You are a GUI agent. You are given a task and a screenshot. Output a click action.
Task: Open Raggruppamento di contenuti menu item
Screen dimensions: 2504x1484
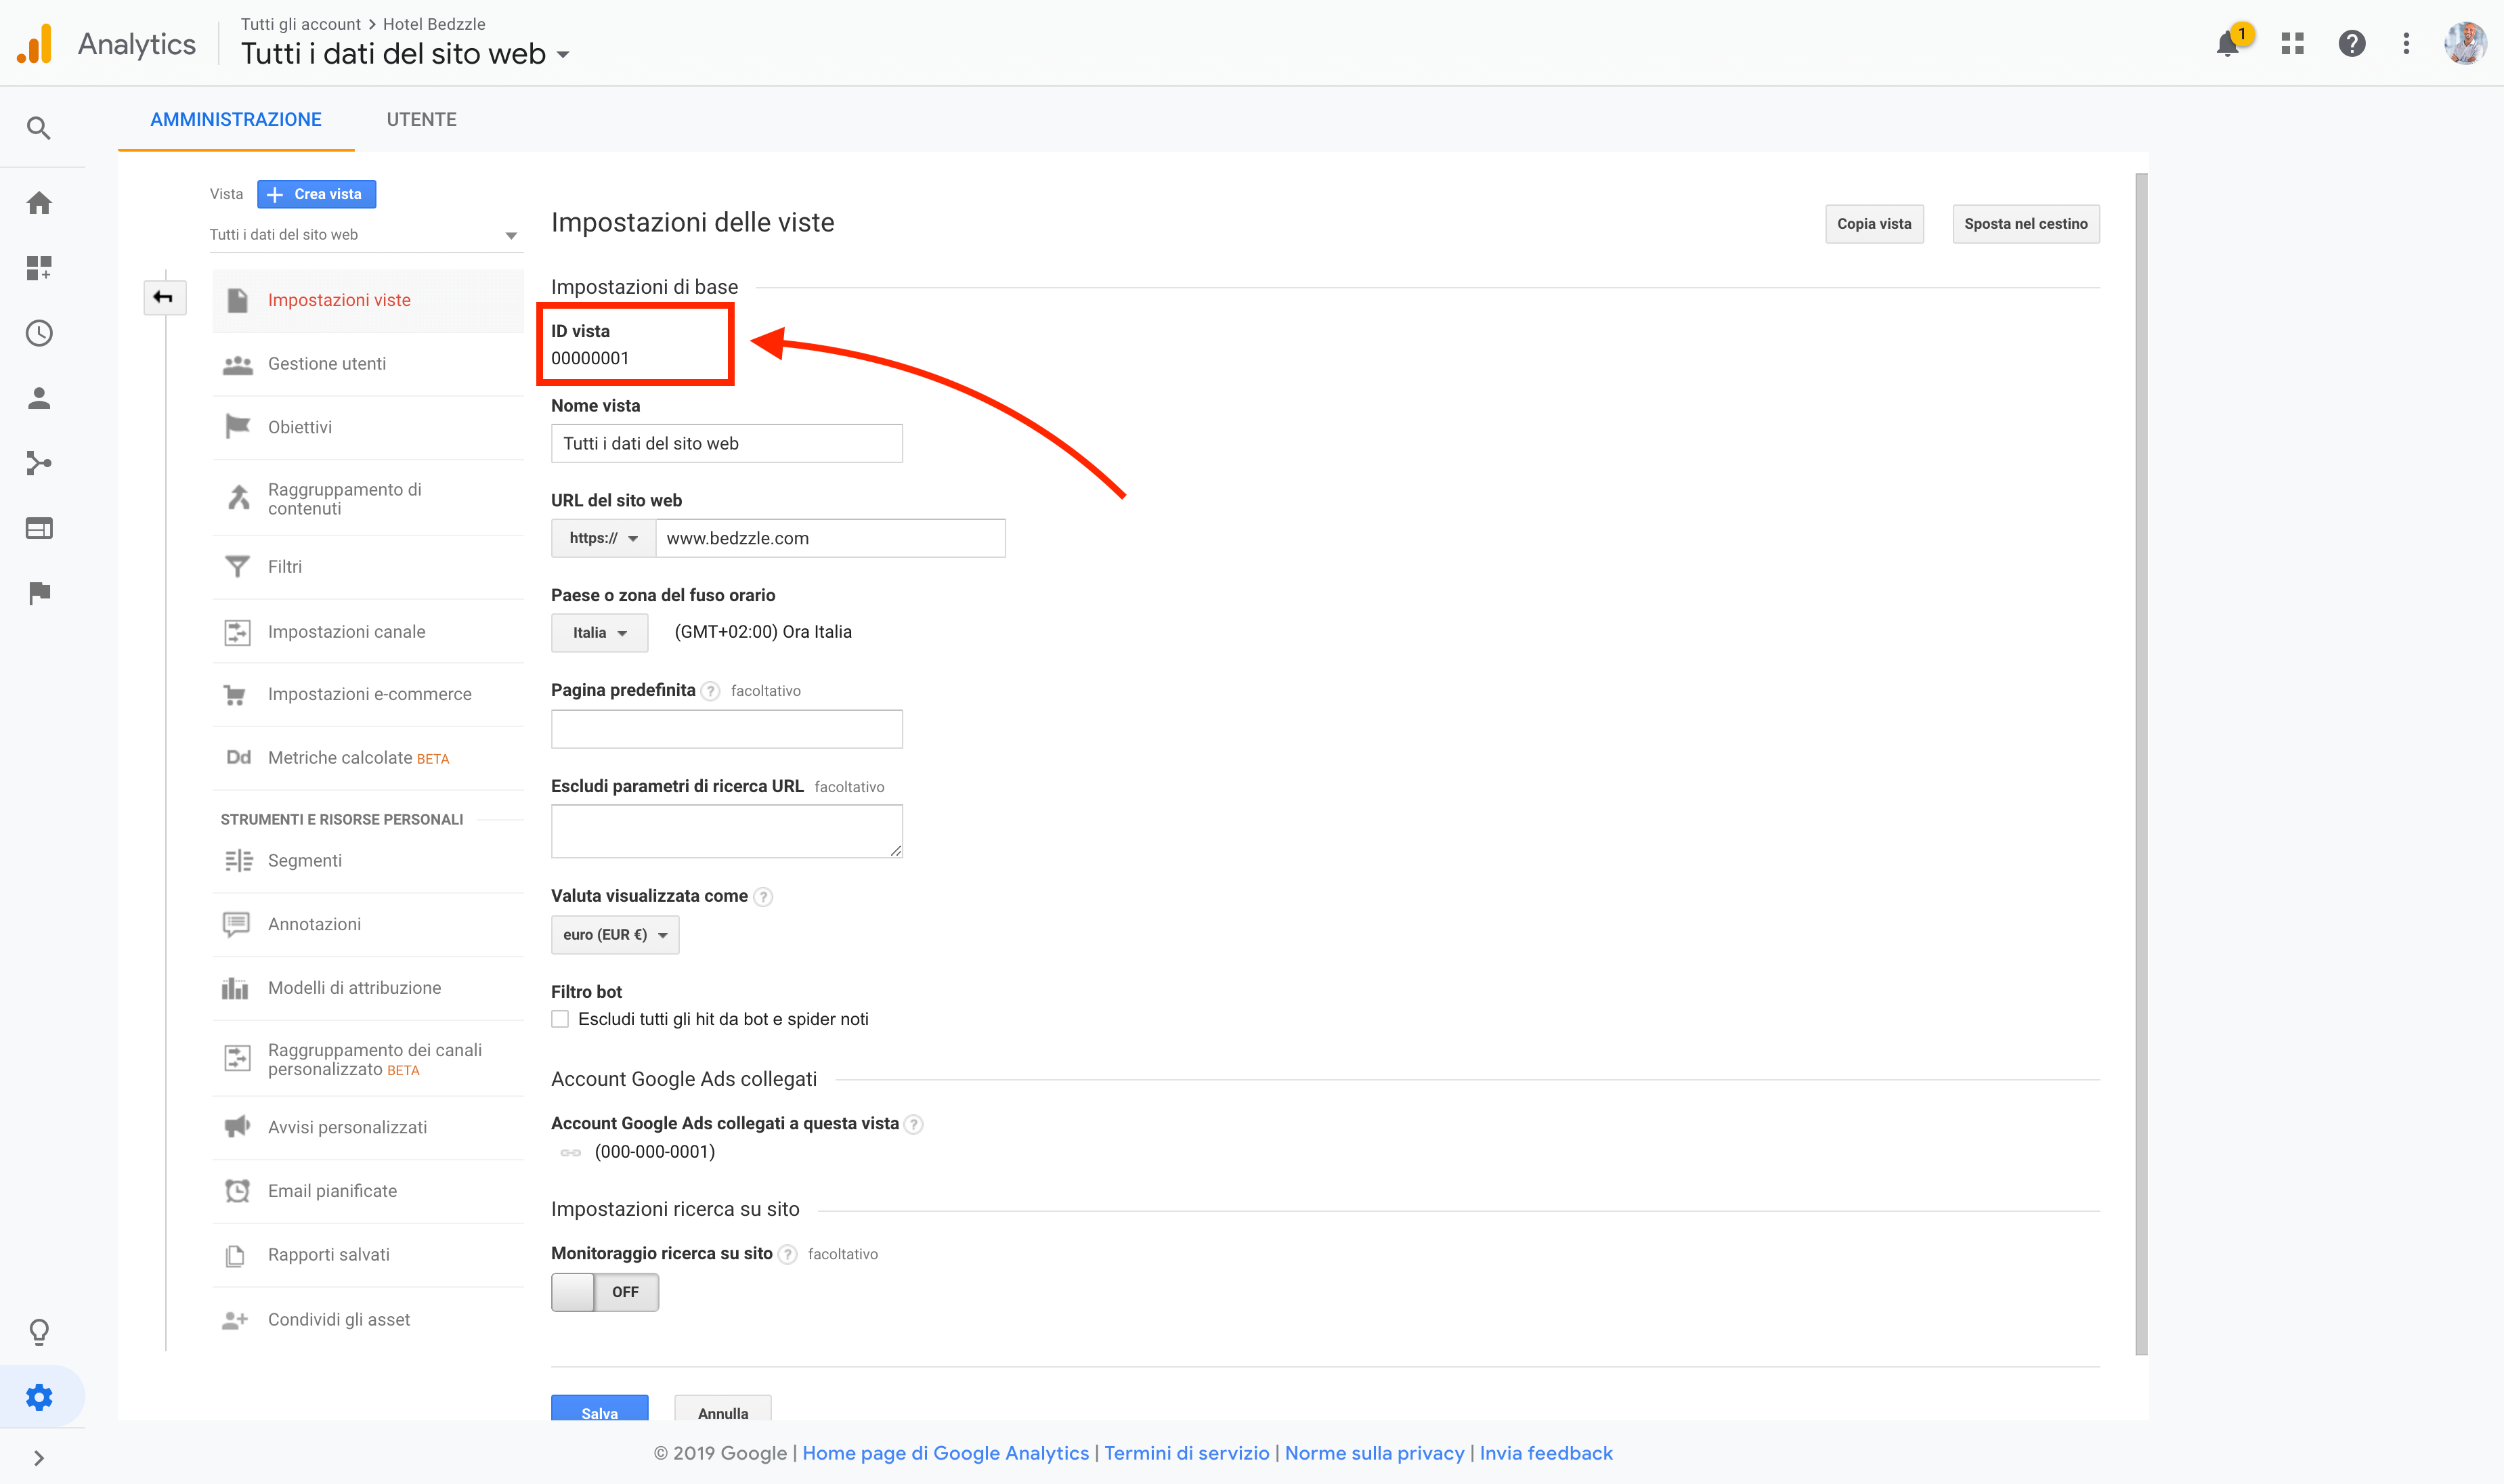click(368, 498)
